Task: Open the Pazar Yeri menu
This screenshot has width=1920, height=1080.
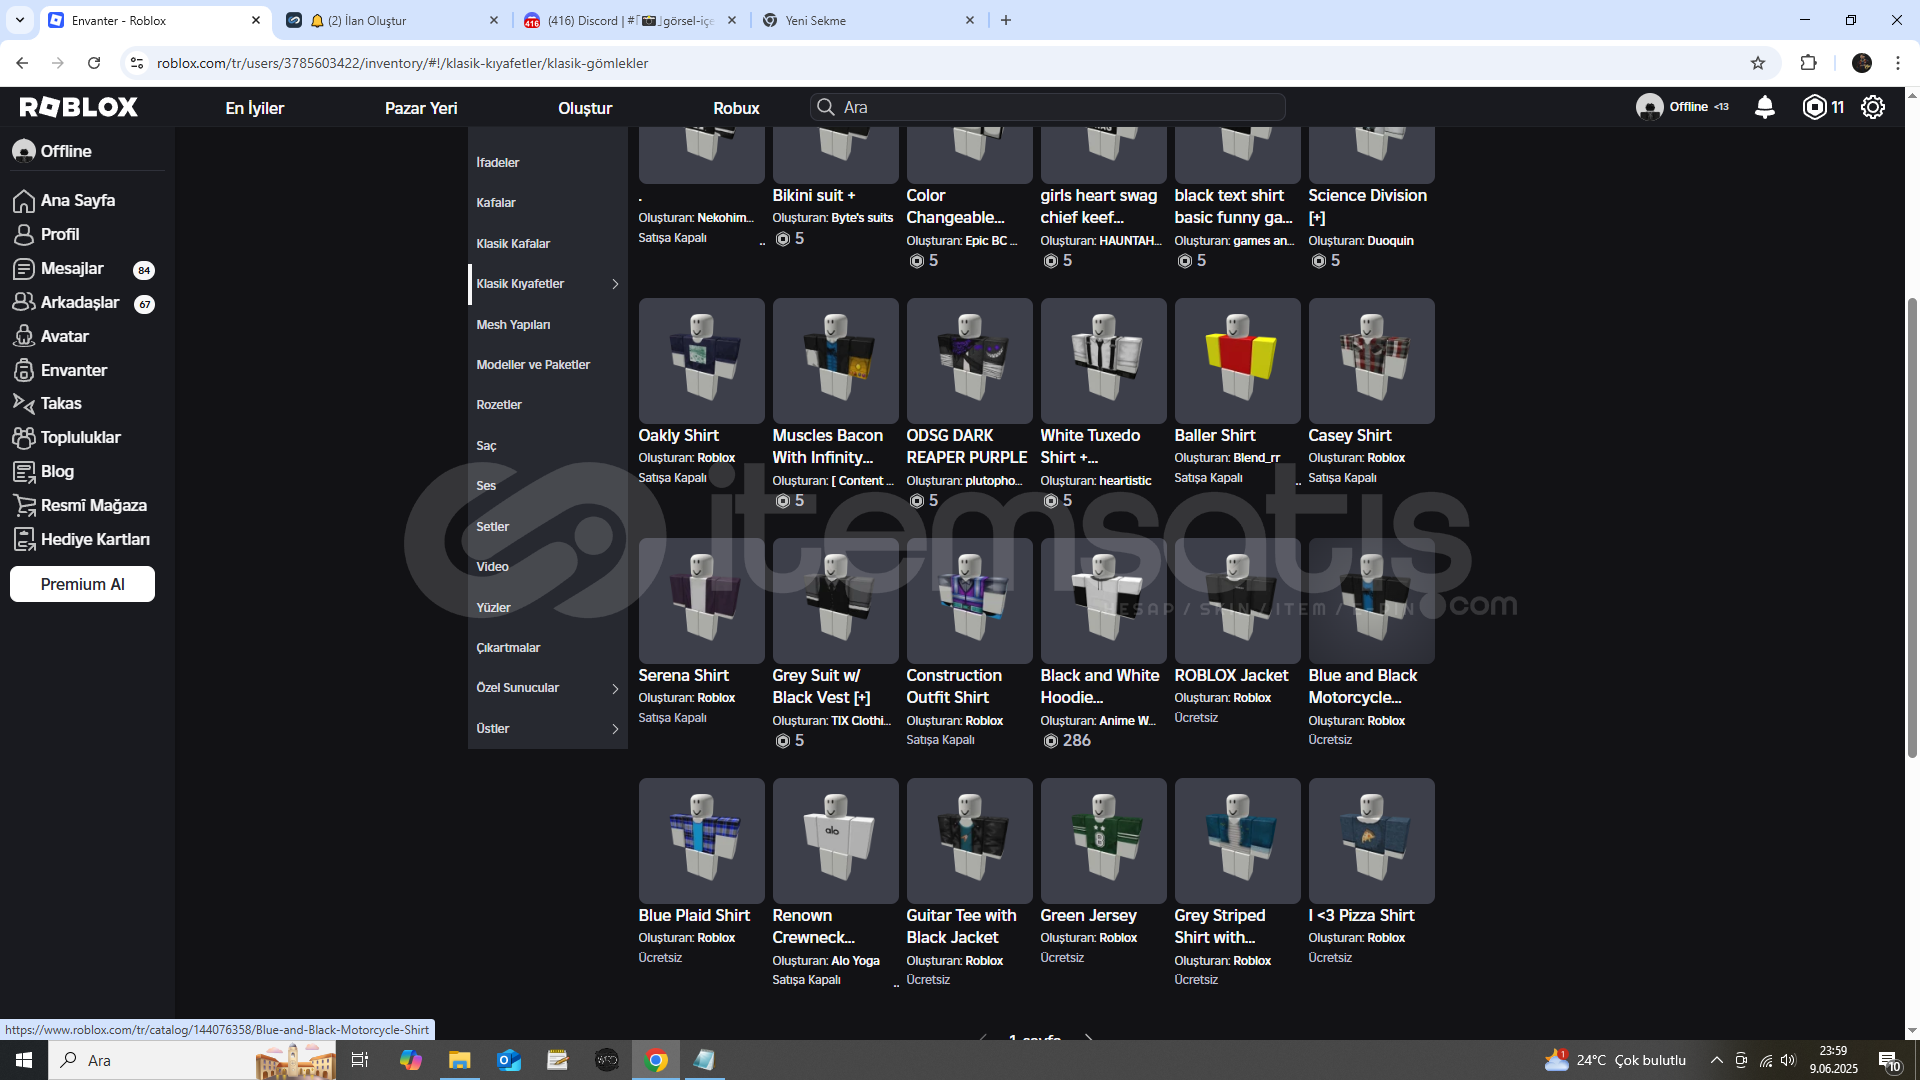Action: (421, 108)
